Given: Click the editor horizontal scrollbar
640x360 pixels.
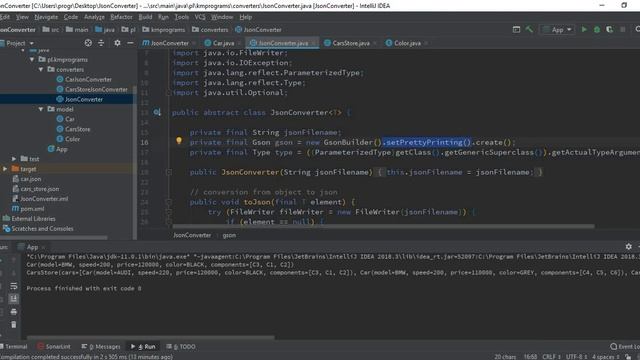Looking at the screenshot, I should tap(384, 226).
